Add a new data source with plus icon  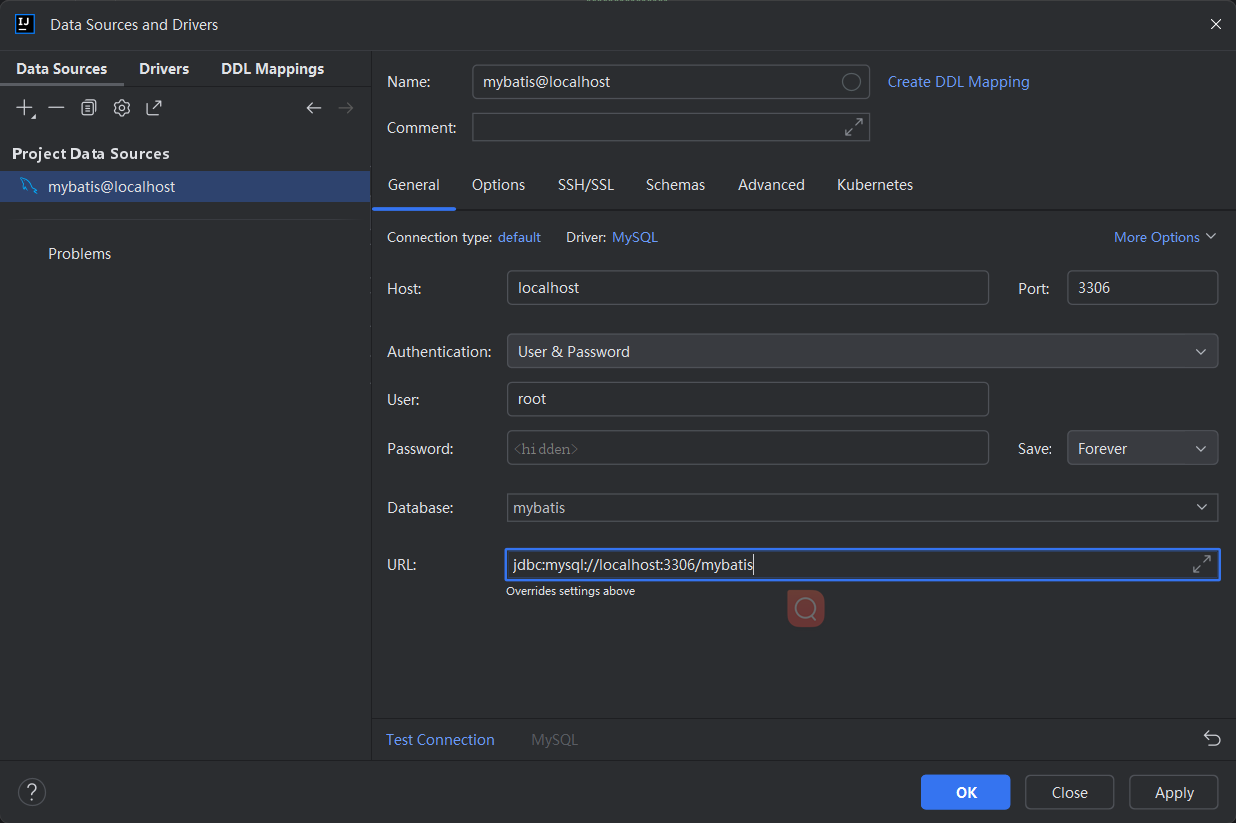[25, 108]
